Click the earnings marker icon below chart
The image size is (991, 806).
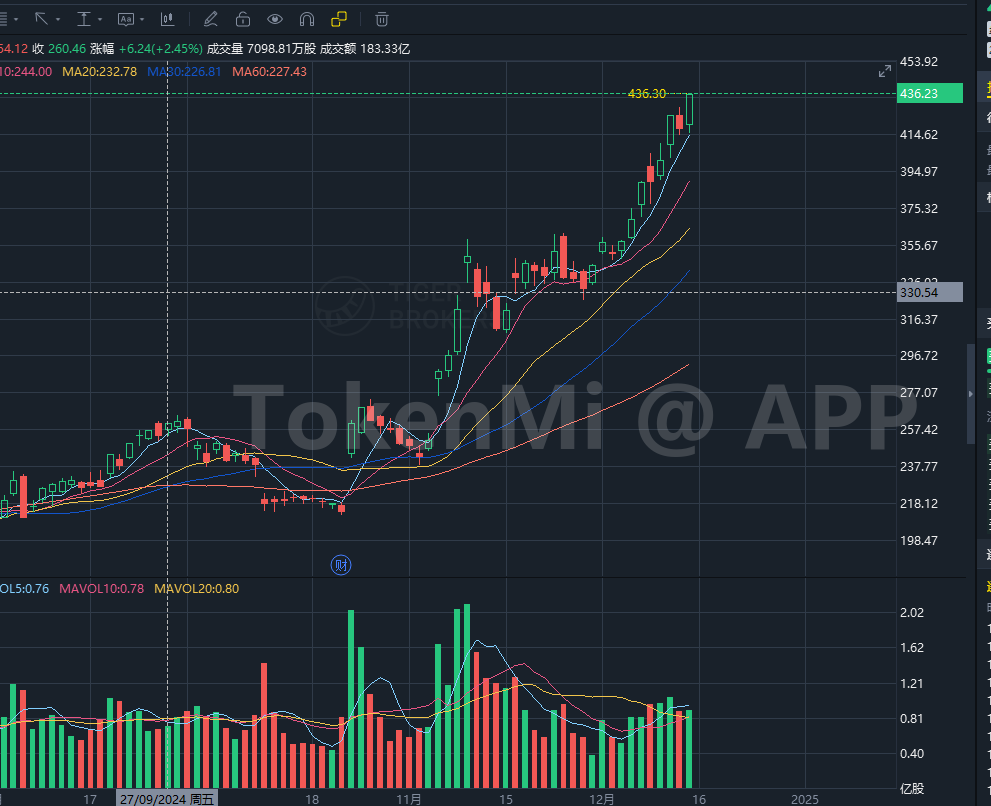click(340, 565)
